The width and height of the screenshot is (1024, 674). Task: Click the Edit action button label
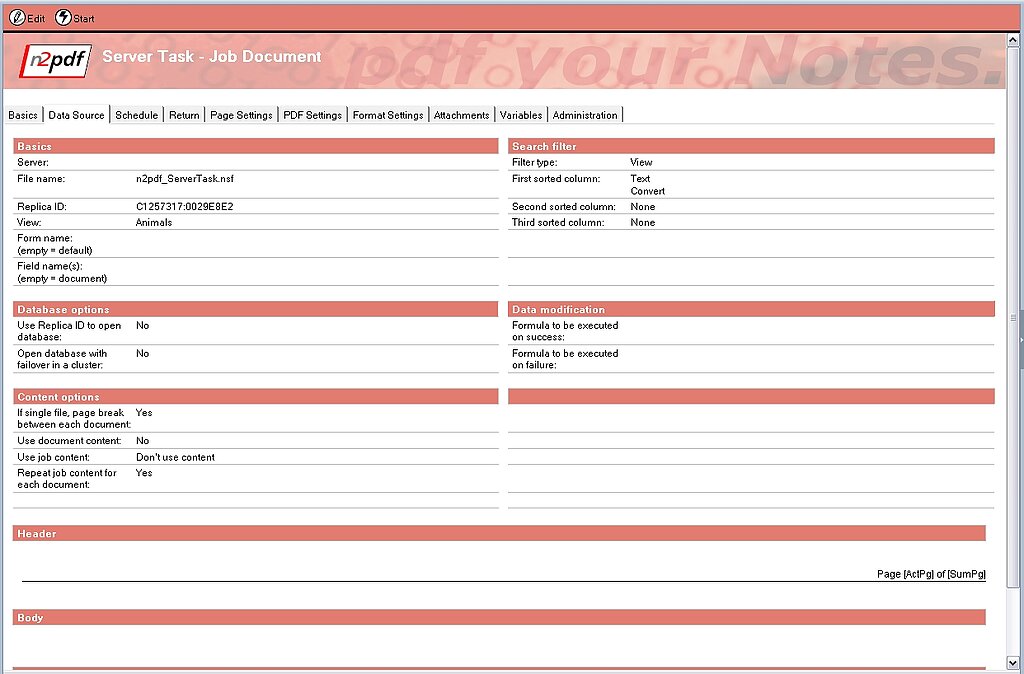[x=36, y=18]
